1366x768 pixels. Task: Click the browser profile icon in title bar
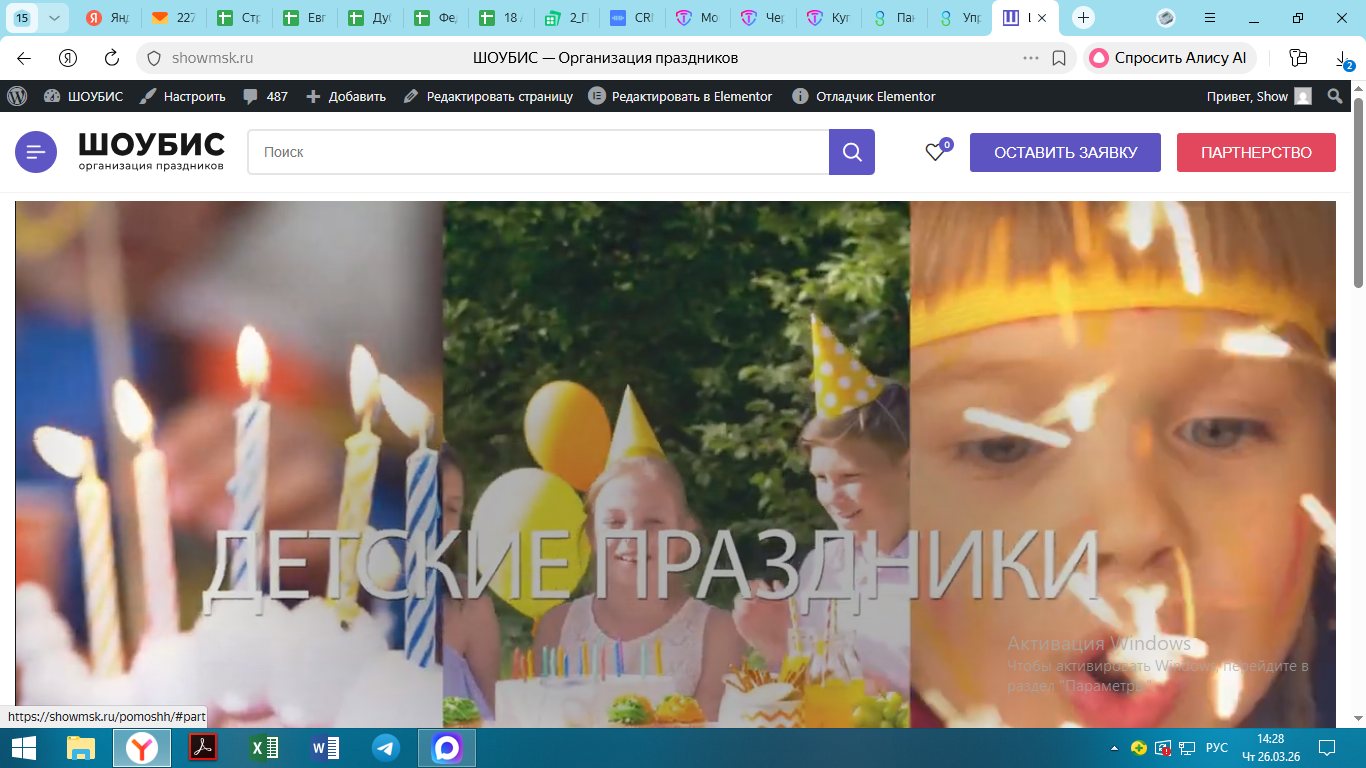pyautogui.click(x=1166, y=18)
